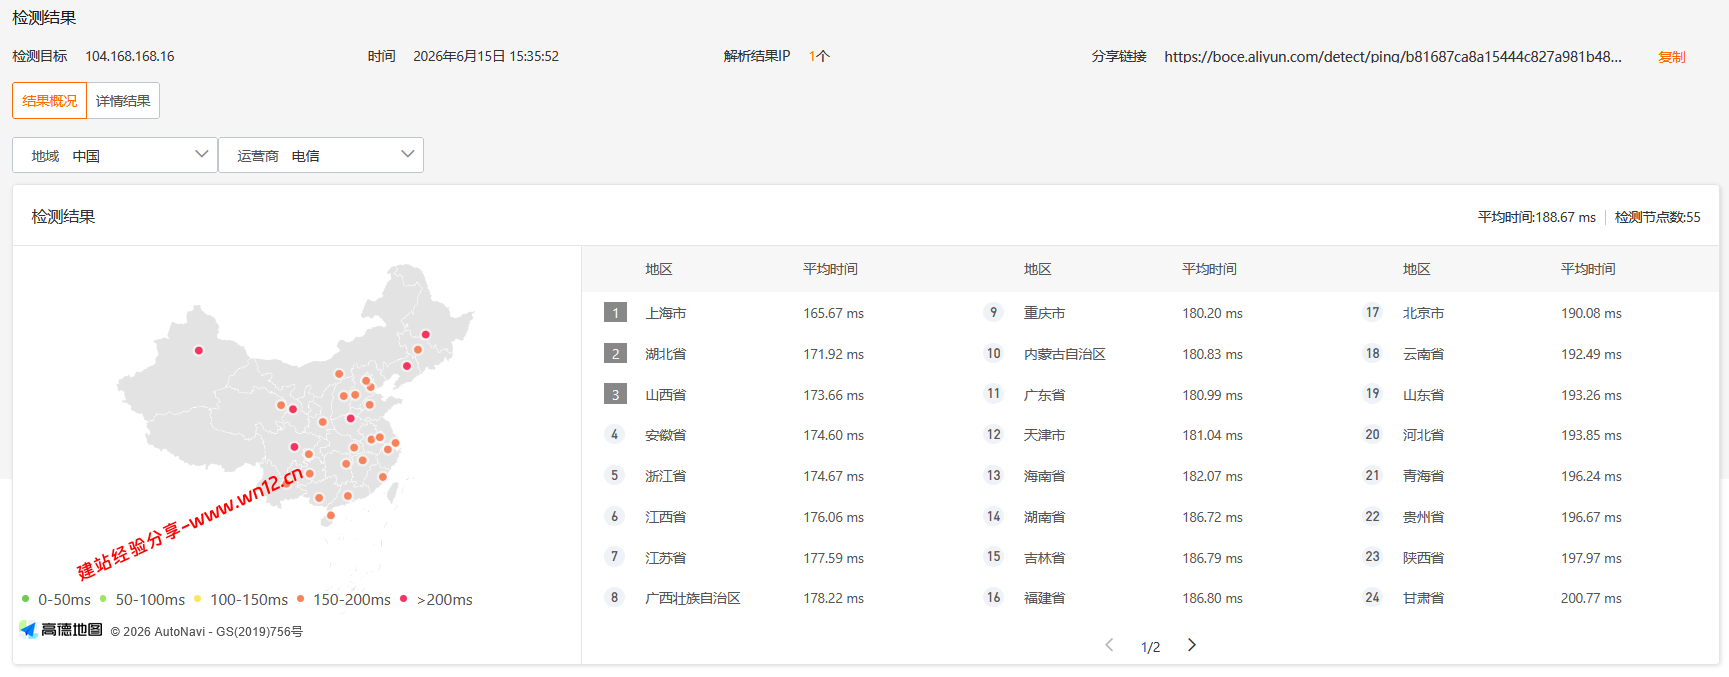Click the first 地区 column header
Viewport: 1729px width, 677px height.
tap(659, 269)
